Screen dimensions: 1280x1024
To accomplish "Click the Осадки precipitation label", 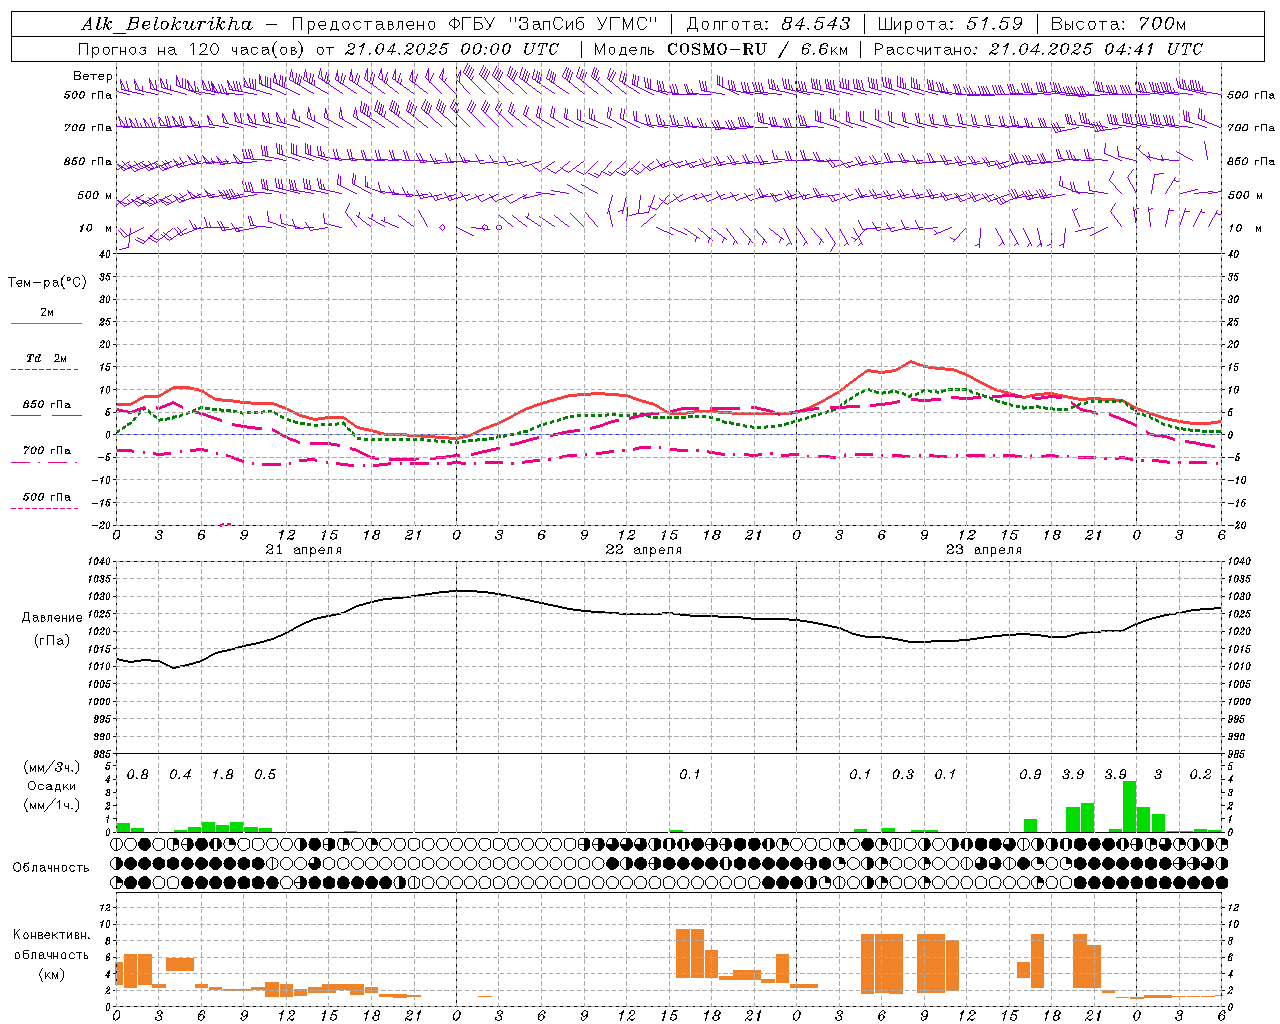I will click(51, 786).
